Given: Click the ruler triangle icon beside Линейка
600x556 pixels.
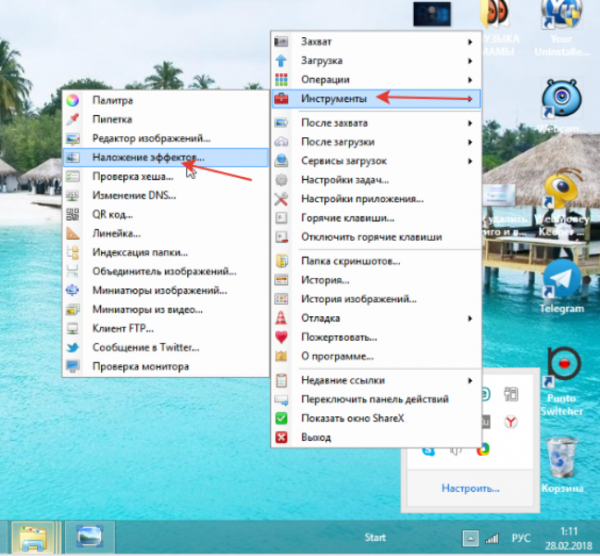Looking at the screenshot, I should (72, 233).
